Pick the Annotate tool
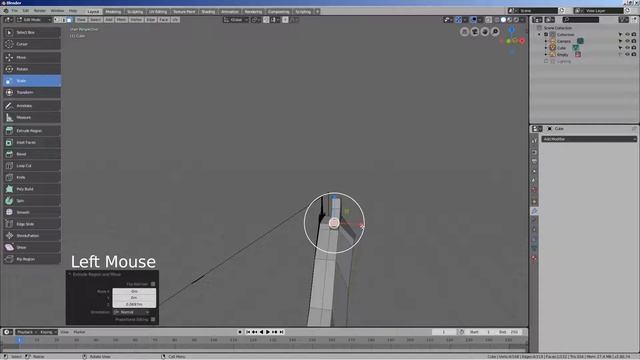 (x=32, y=106)
